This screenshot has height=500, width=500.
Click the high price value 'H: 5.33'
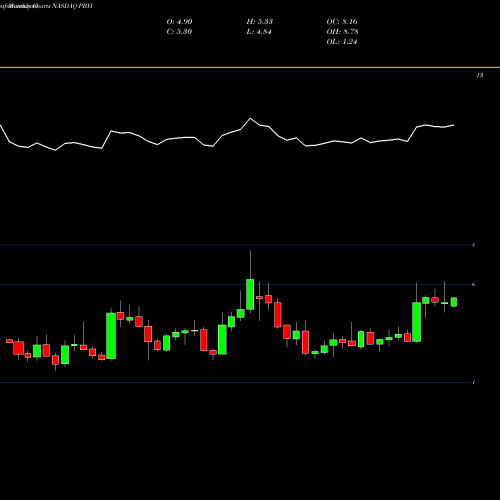coord(260,22)
